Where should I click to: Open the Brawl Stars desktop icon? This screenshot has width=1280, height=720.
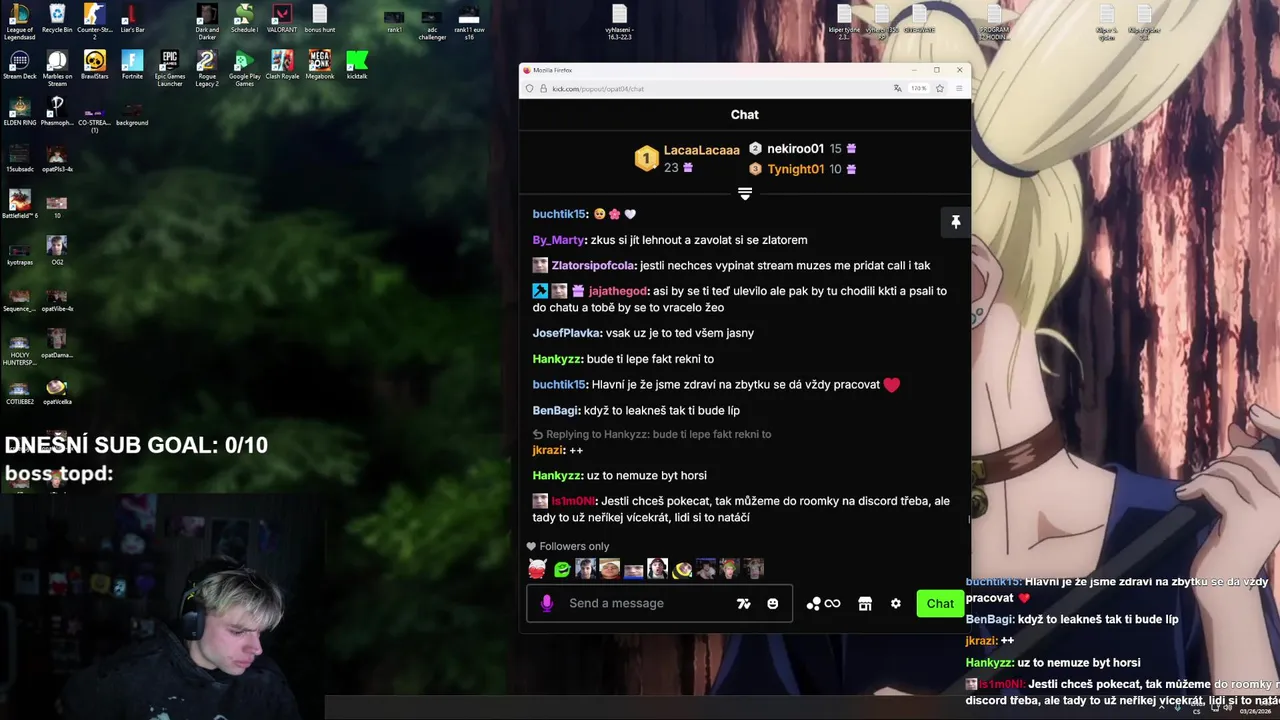pyautogui.click(x=94, y=65)
